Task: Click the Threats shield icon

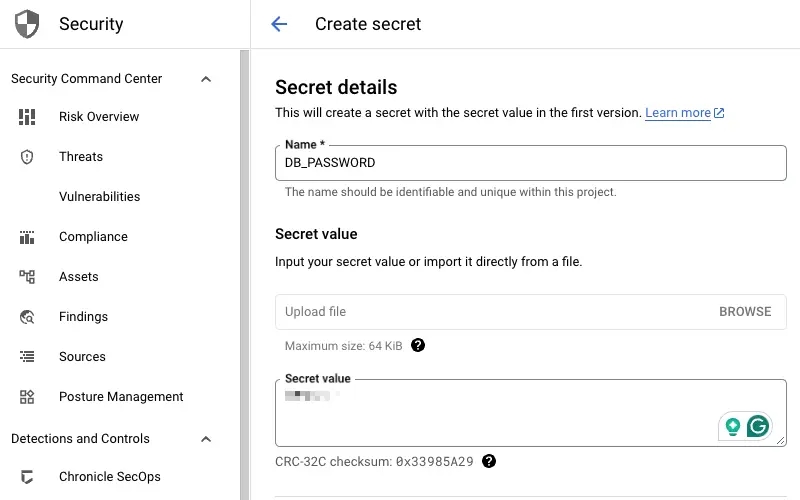Action: click(27, 157)
